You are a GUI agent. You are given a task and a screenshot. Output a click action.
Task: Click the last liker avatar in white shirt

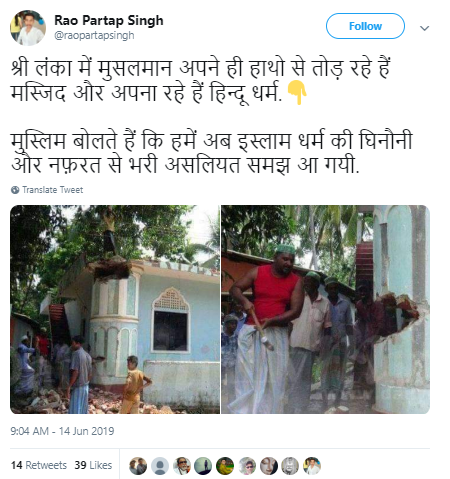(312, 466)
